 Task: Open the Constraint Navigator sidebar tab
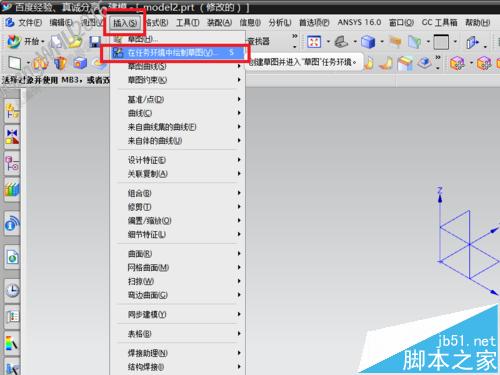pos(12,137)
